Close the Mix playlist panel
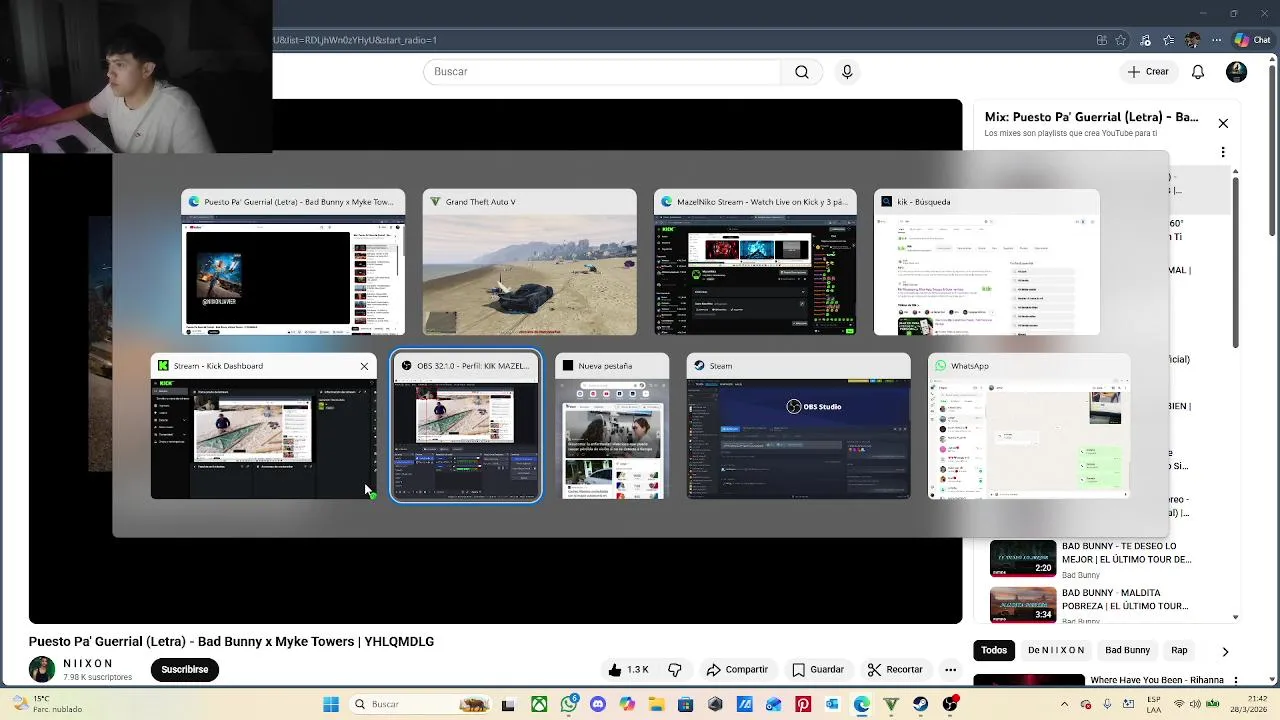The height and width of the screenshot is (720, 1280). click(1223, 123)
